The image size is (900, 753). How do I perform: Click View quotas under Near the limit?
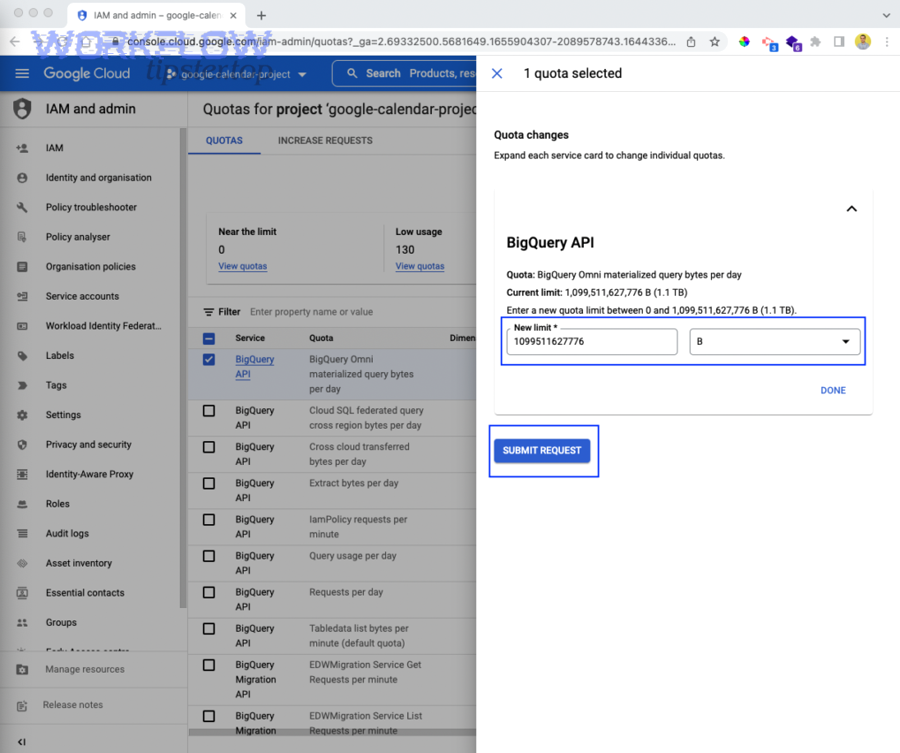[x=242, y=266]
